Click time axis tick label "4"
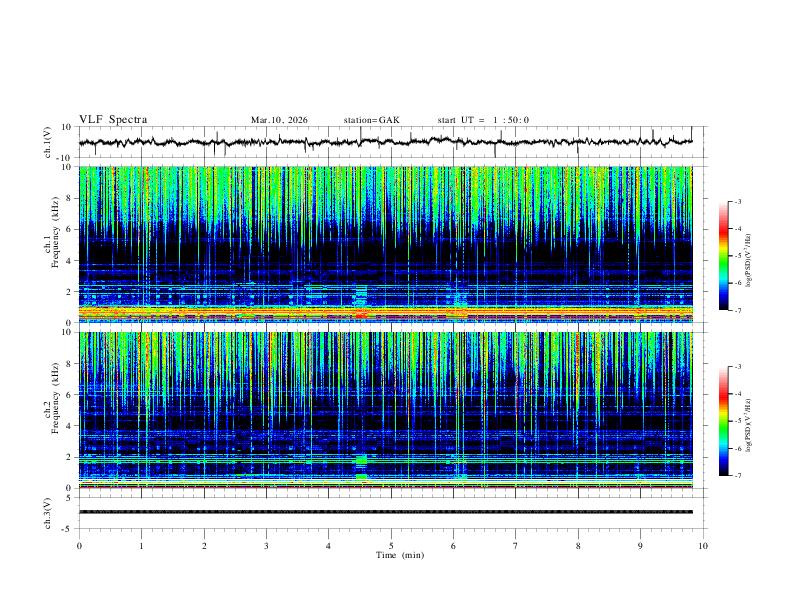The width and height of the screenshot is (792, 612). (329, 546)
